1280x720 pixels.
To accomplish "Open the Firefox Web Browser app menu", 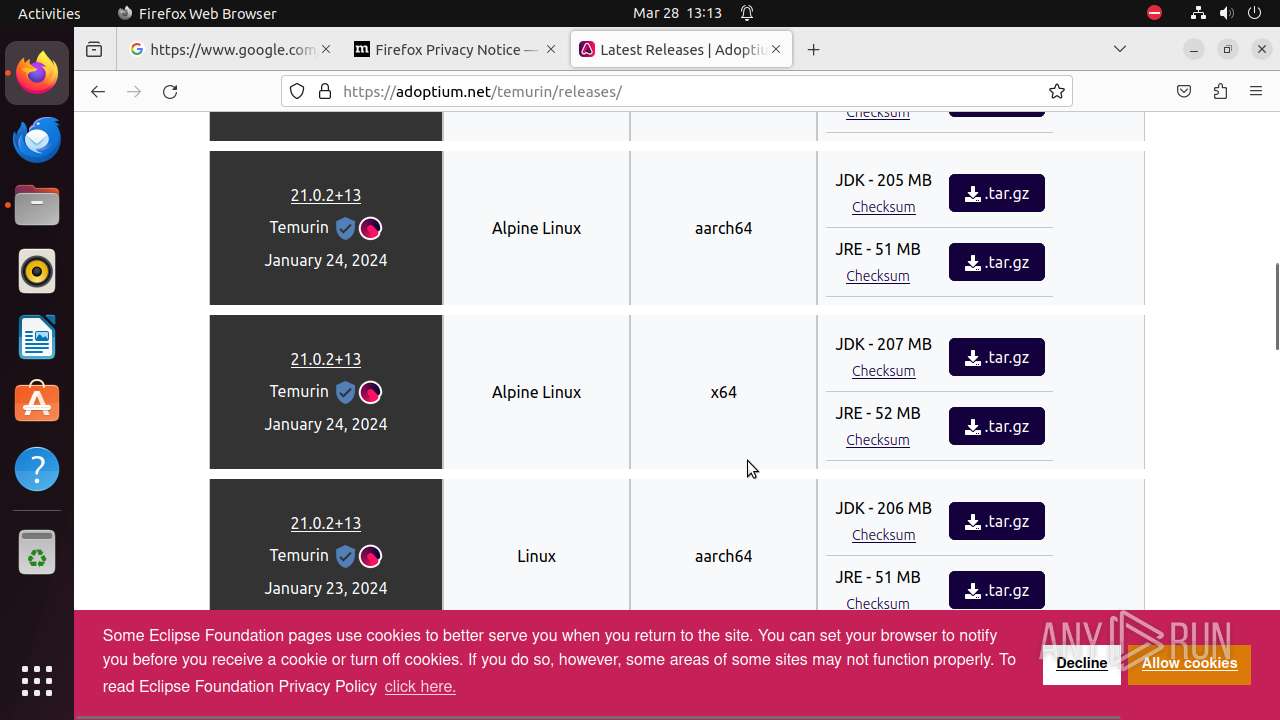I will pos(197,13).
